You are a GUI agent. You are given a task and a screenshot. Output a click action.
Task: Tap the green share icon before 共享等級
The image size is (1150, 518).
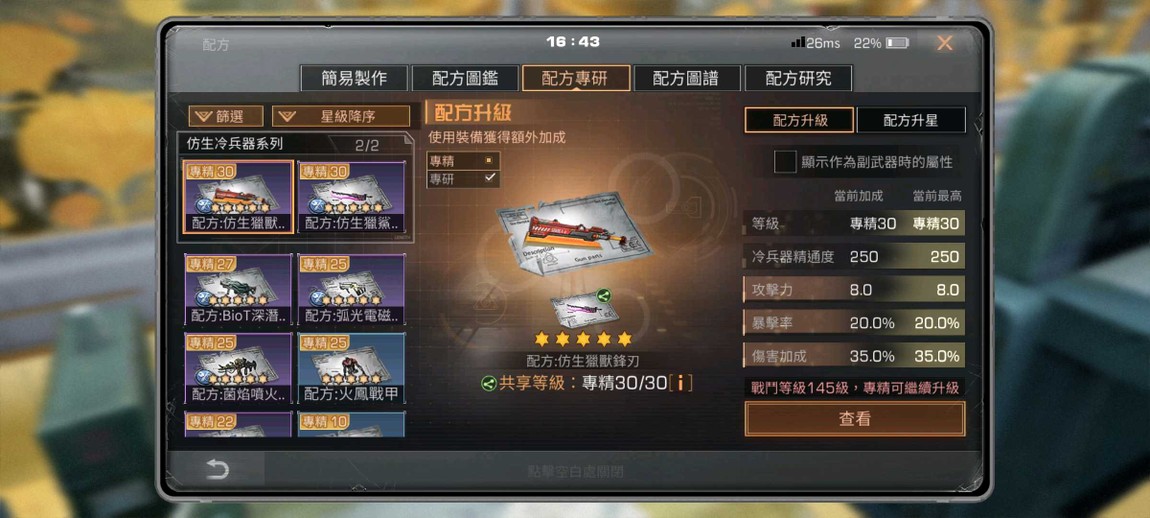point(488,383)
